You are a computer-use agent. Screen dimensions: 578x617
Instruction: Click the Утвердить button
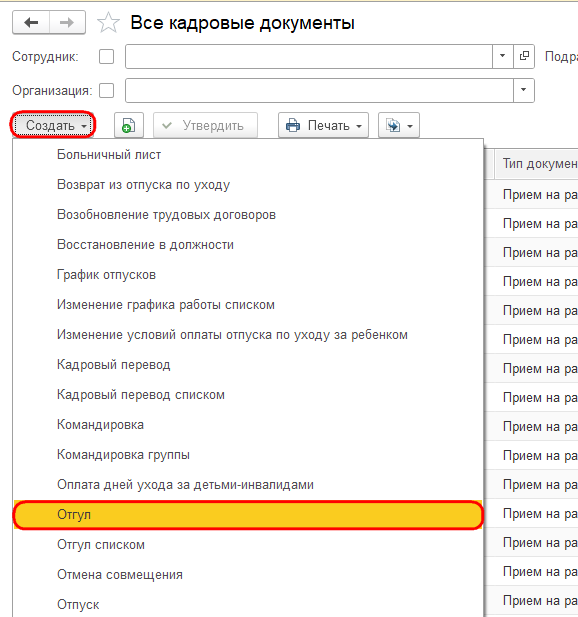click(205, 126)
